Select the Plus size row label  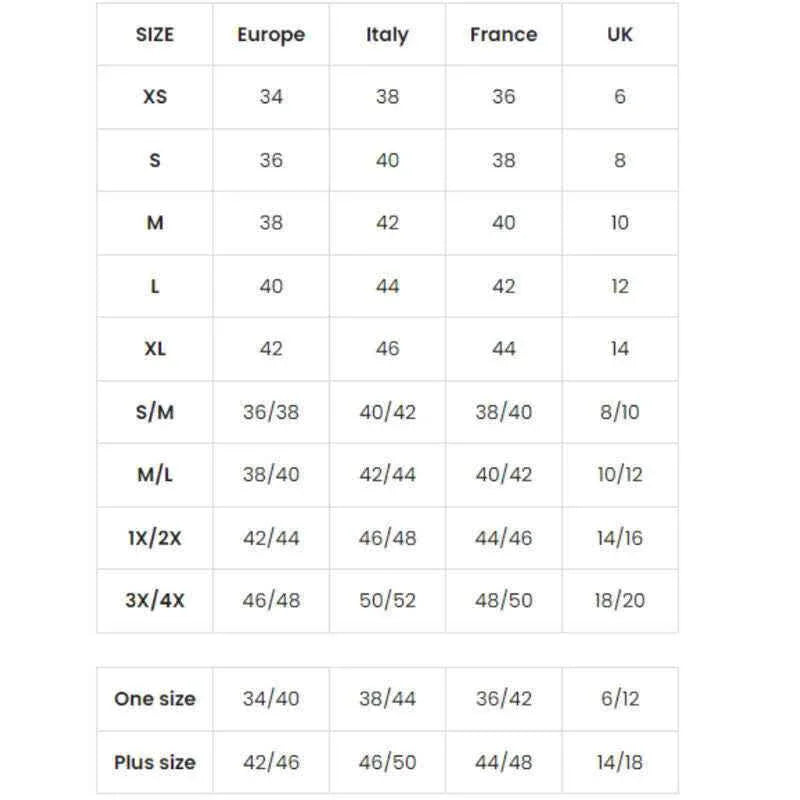[155, 762]
